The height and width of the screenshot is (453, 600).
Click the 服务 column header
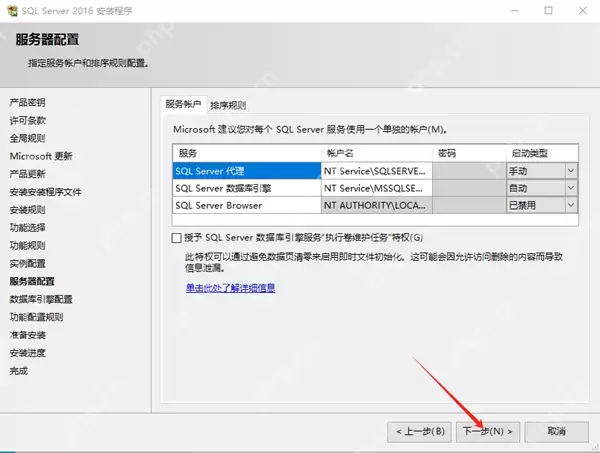[247, 153]
